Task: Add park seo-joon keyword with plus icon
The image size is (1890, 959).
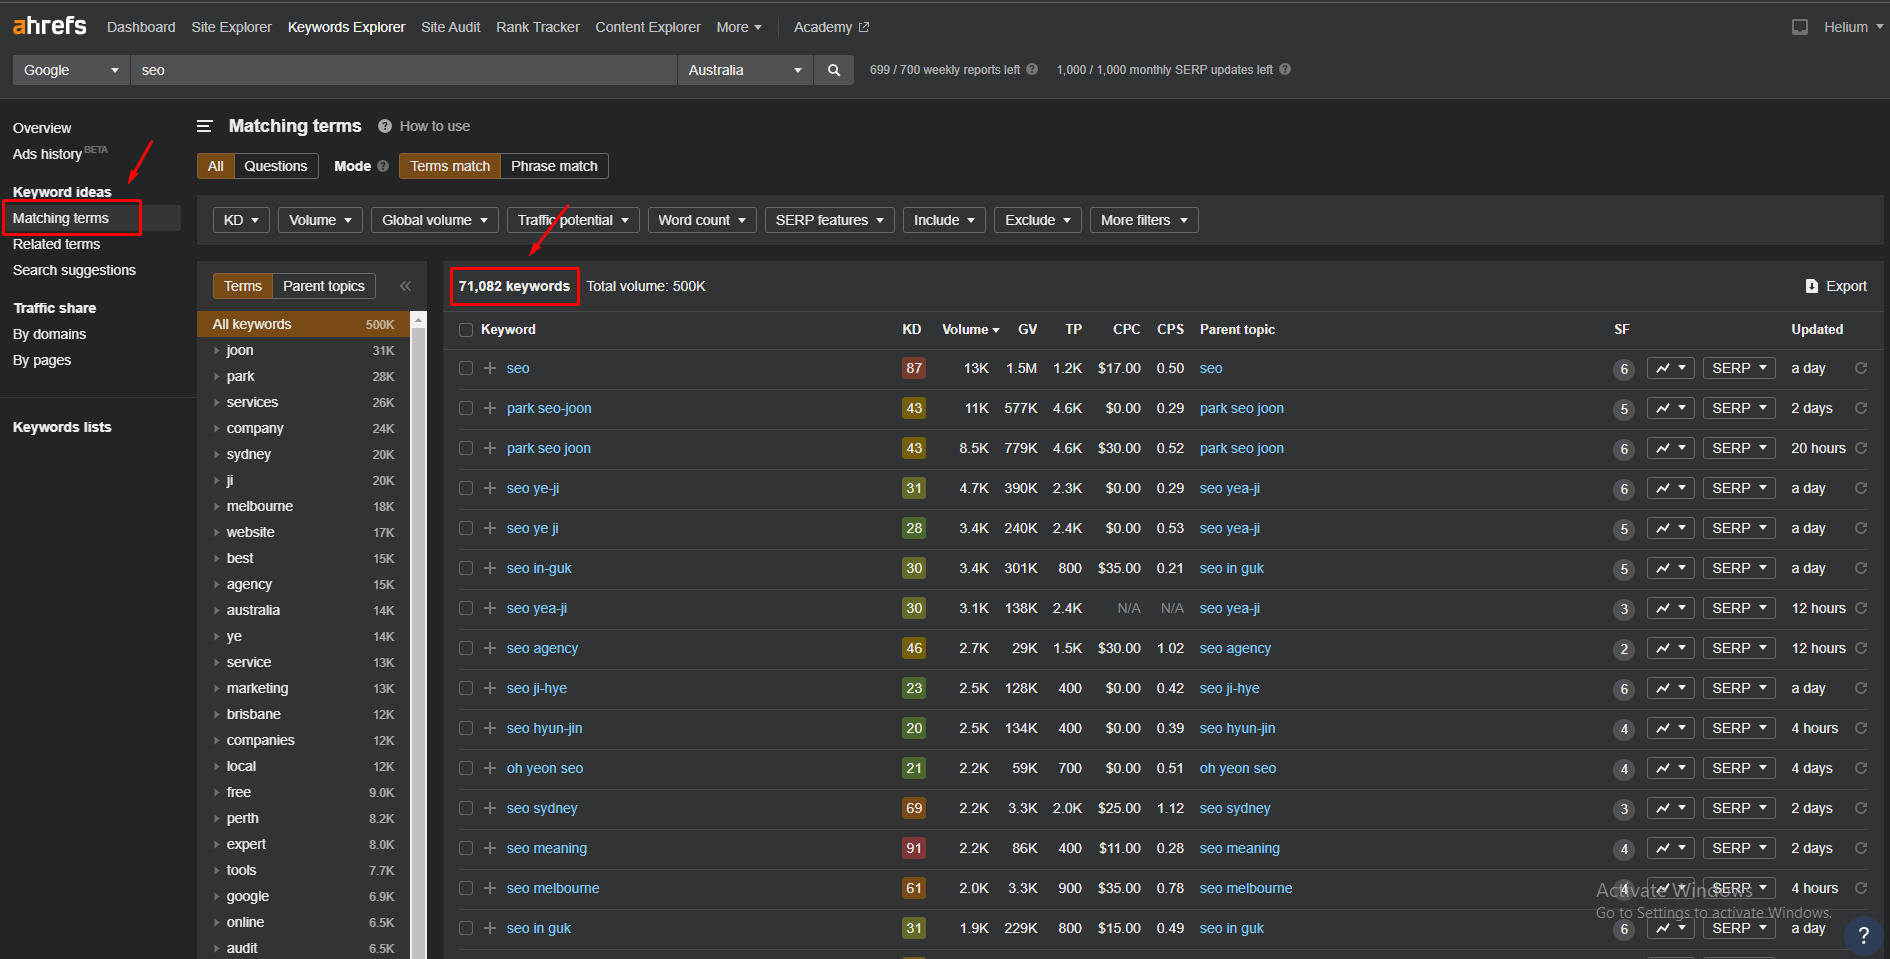Action: (x=490, y=408)
